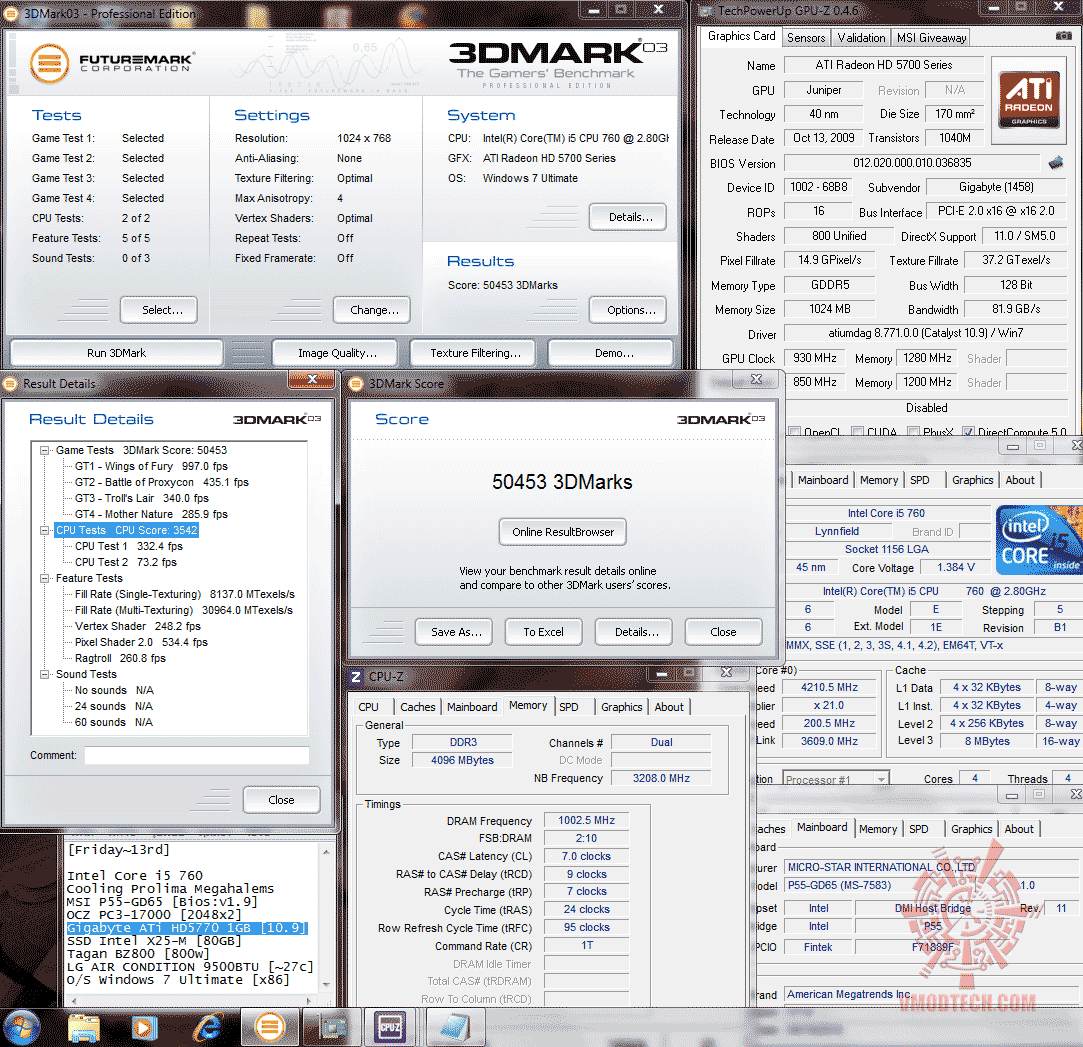Switch to the Caches tab in CPU-Z
The image size is (1083, 1047).
[418, 707]
